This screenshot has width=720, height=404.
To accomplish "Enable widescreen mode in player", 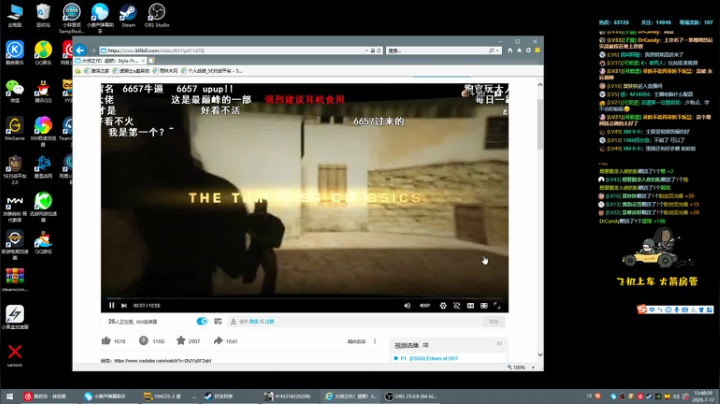I will point(470,305).
